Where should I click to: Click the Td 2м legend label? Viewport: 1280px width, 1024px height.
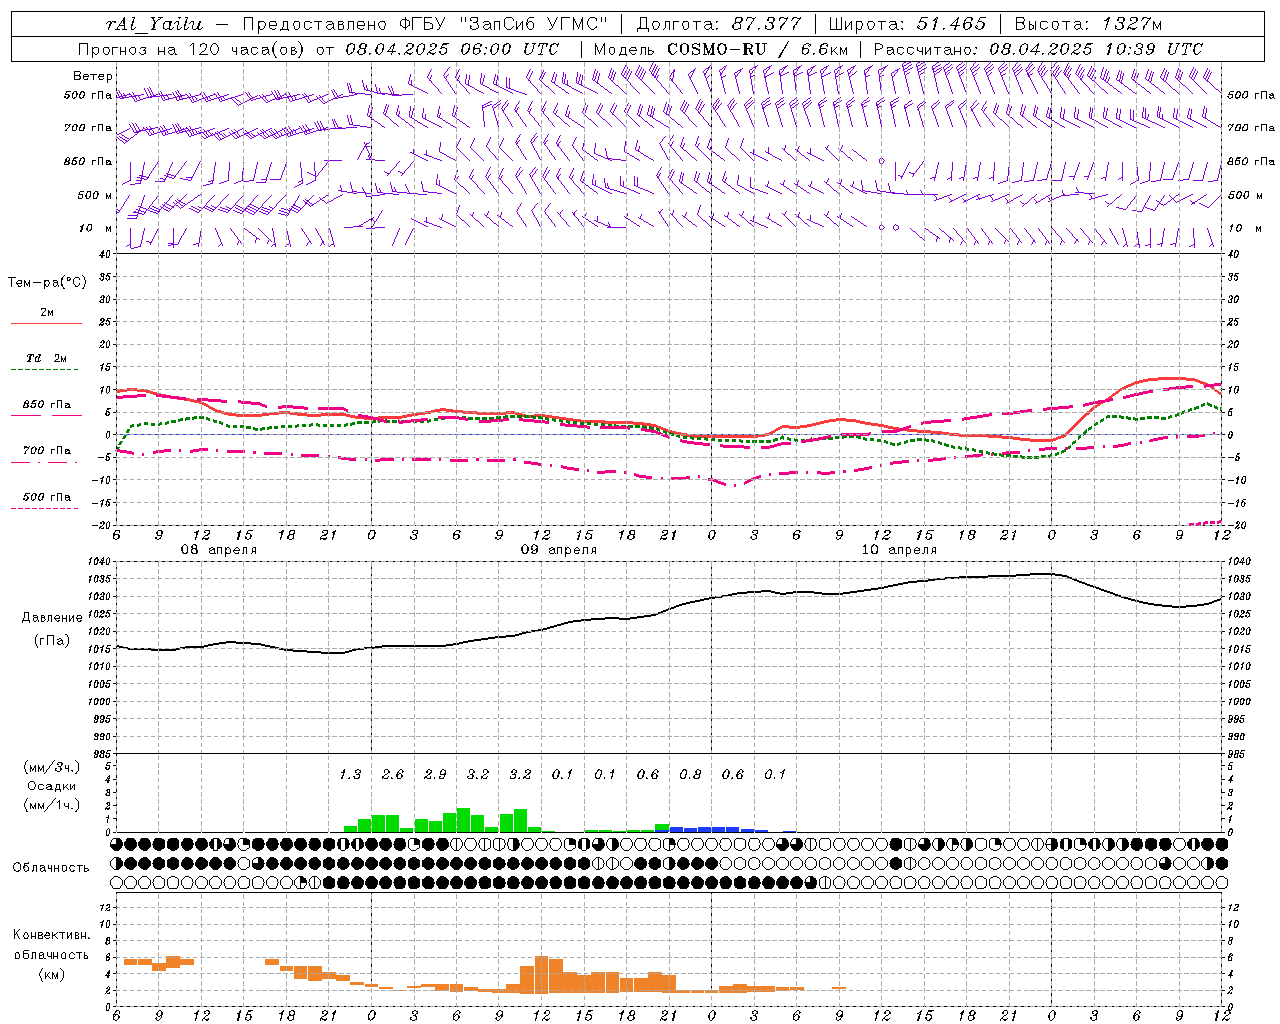47,358
